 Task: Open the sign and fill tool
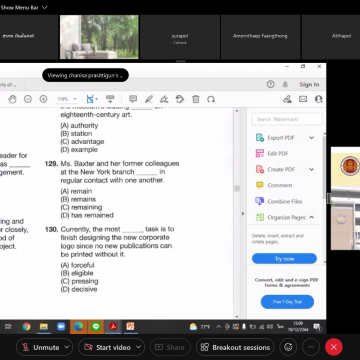coord(164,99)
